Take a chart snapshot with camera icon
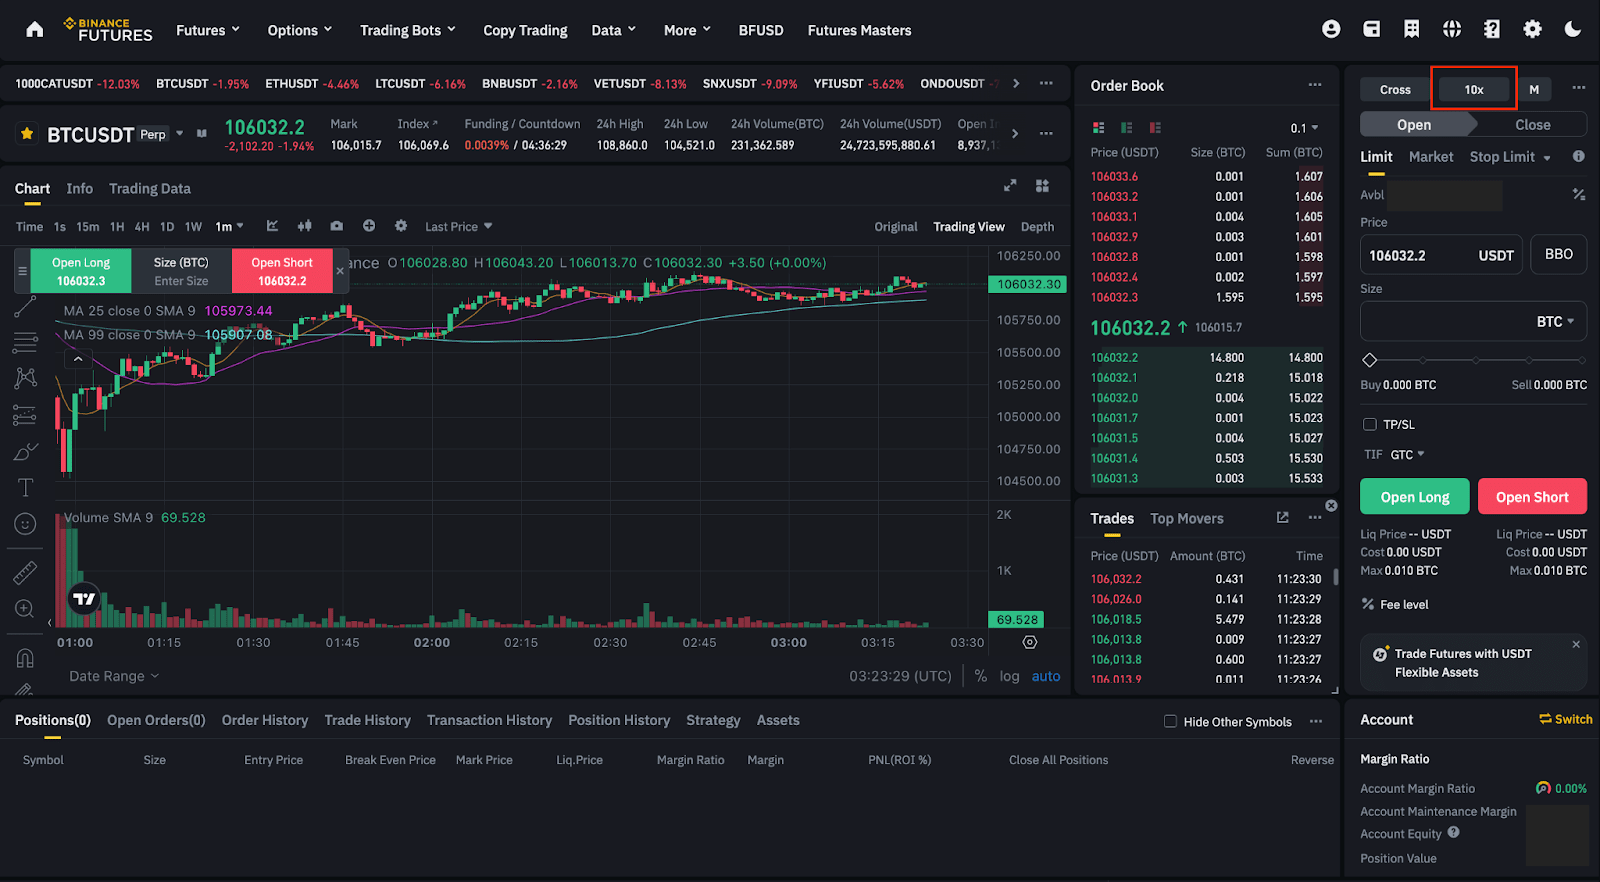1600x882 pixels. [x=337, y=226]
